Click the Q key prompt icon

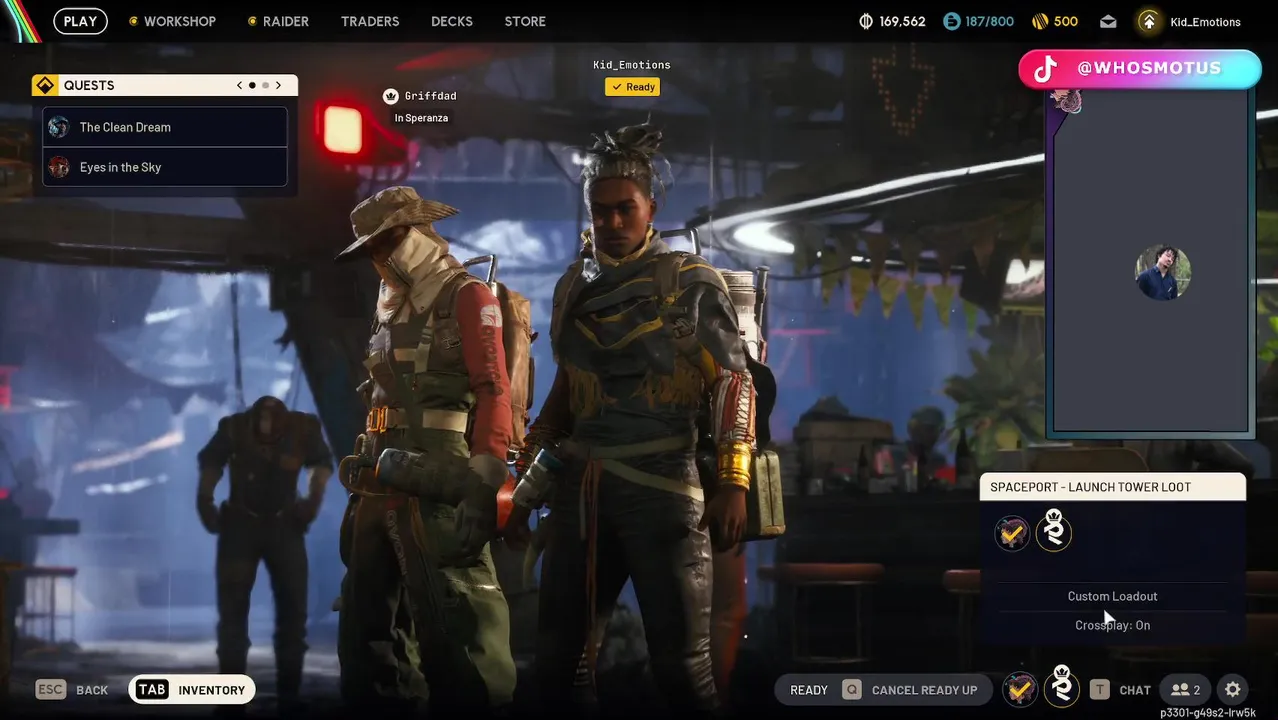tap(851, 690)
